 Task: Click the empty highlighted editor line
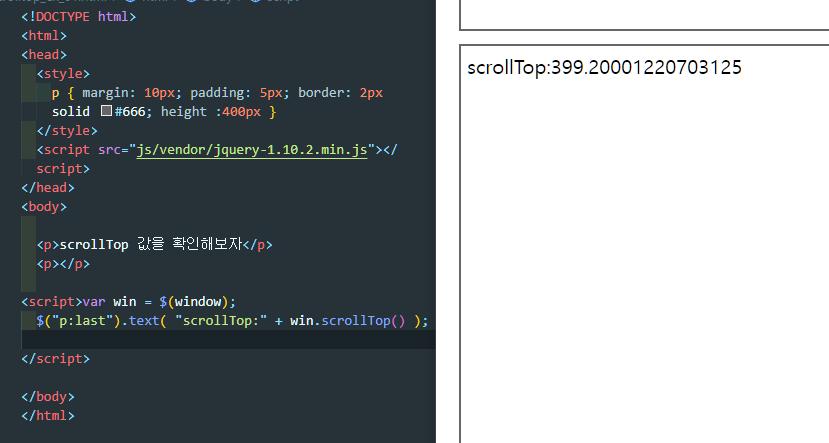coord(228,339)
